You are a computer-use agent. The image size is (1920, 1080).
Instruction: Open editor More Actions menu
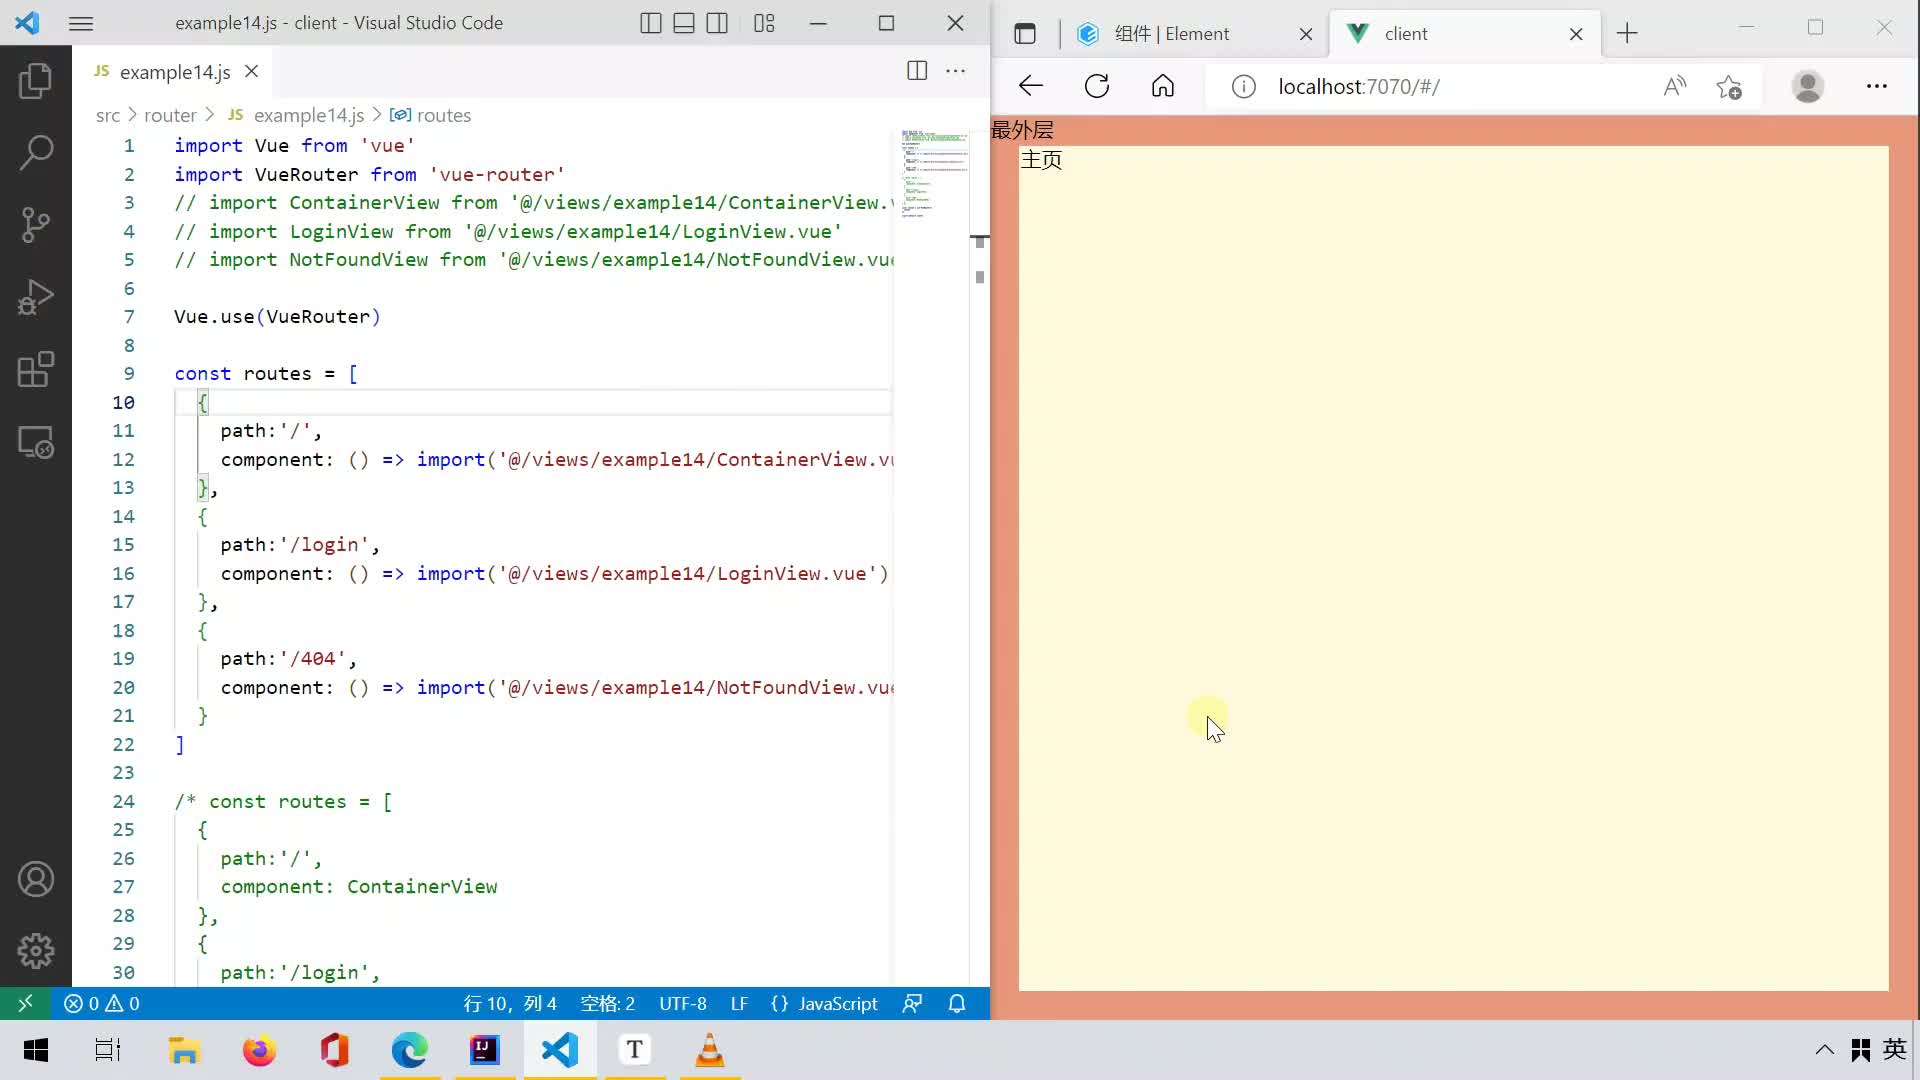click(956, 70)
